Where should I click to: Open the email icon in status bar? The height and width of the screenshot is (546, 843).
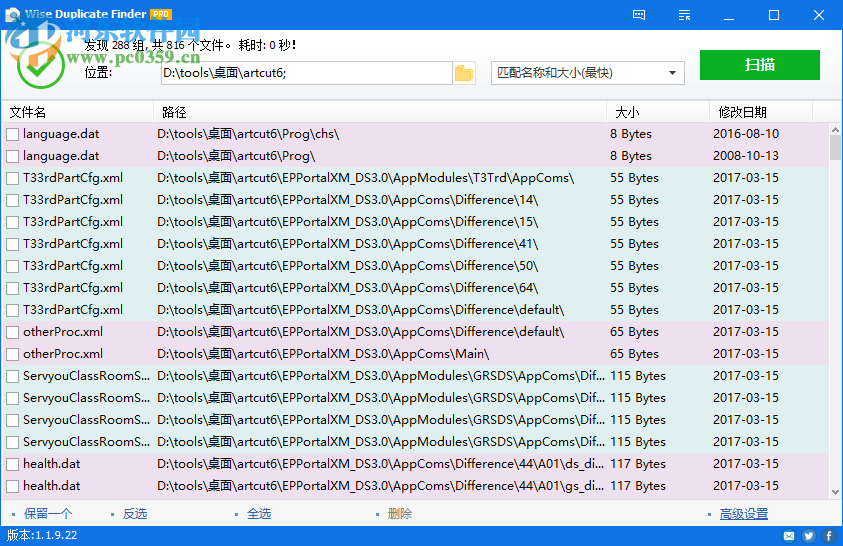[789, 536]
